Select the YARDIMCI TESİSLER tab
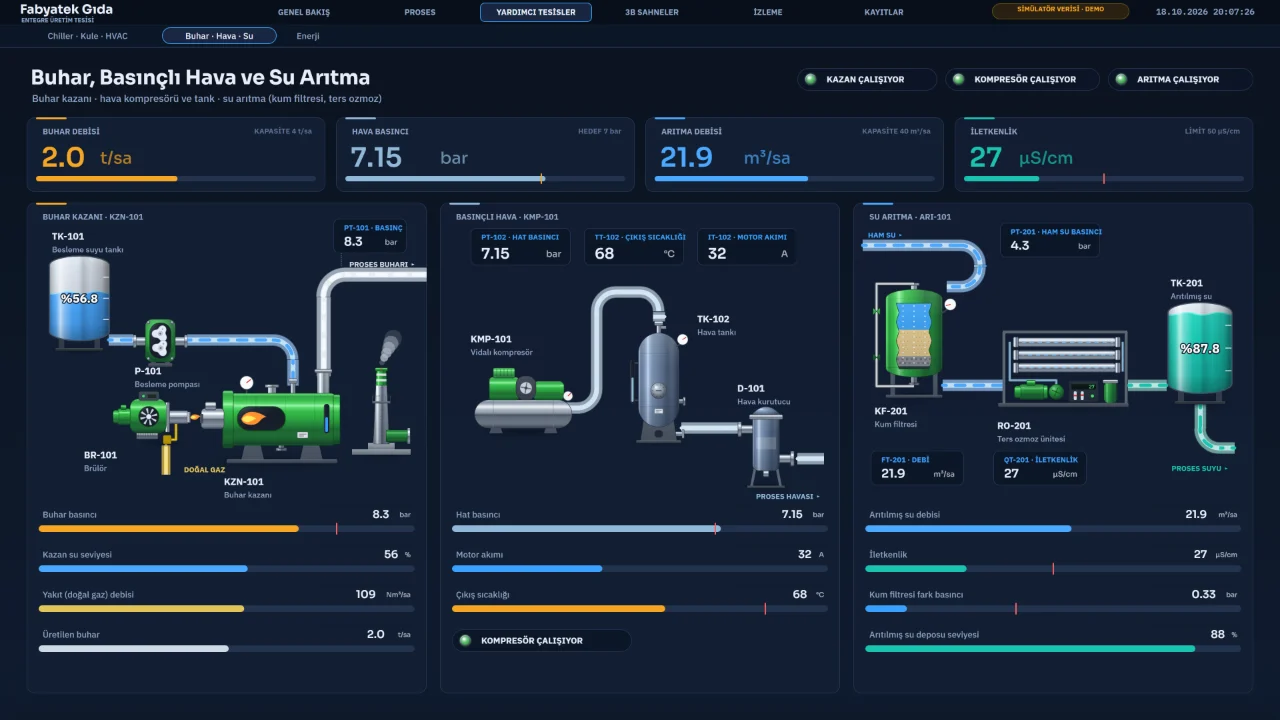The height and width of the screenshot is (720, 1280). tap(536, 12)
